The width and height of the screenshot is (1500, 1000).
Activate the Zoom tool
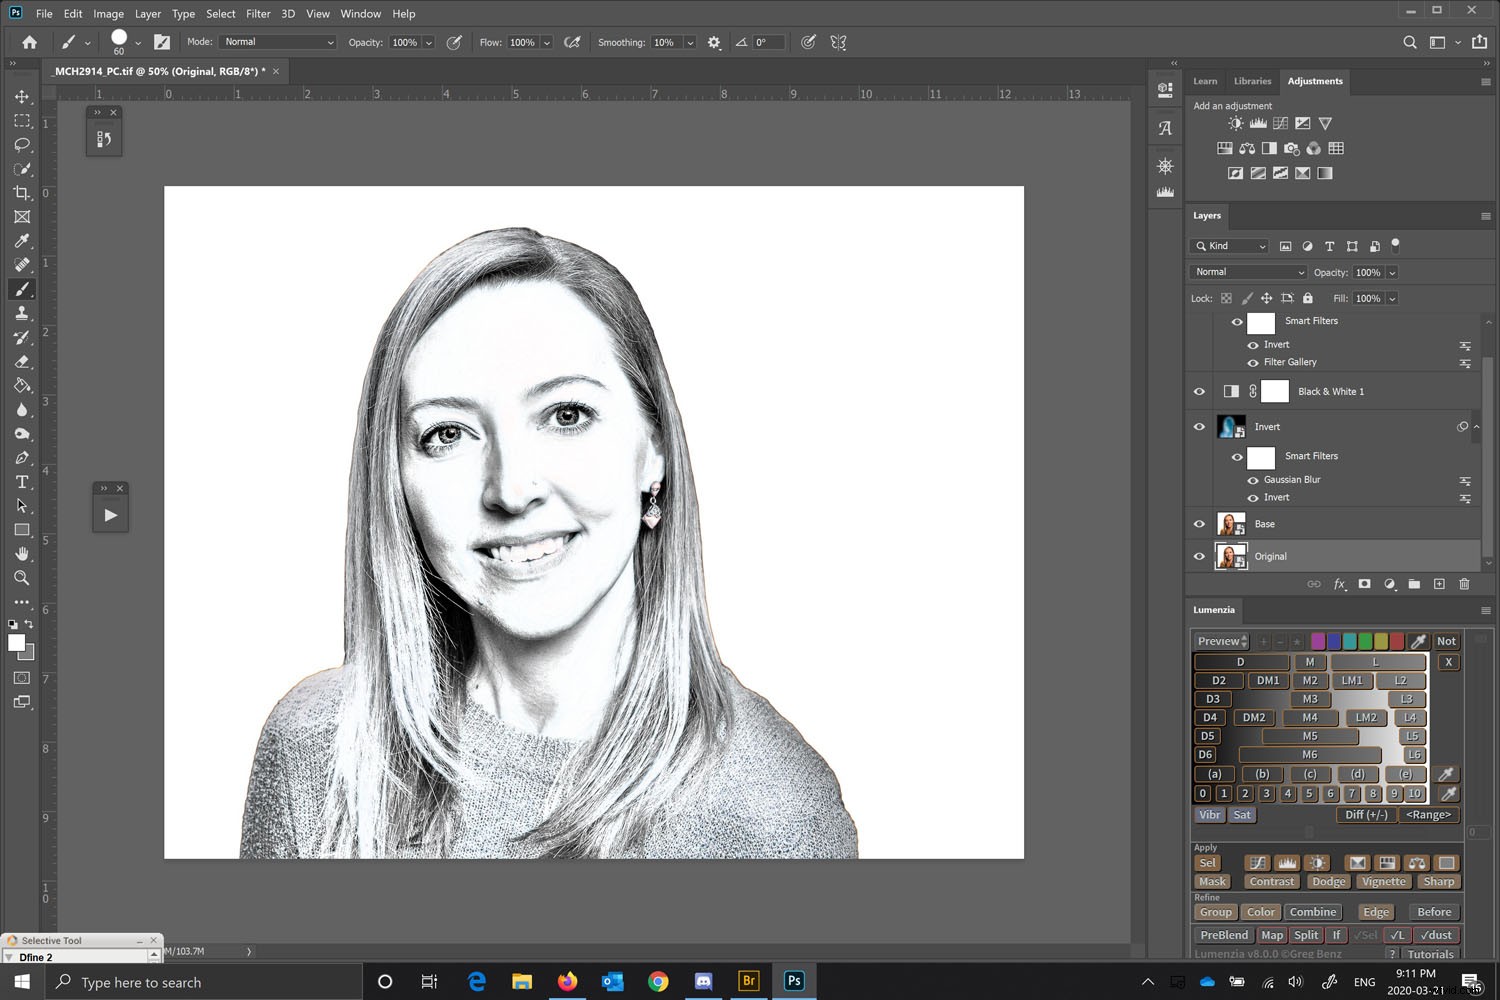pyautogui.click(x=22, y=578)
